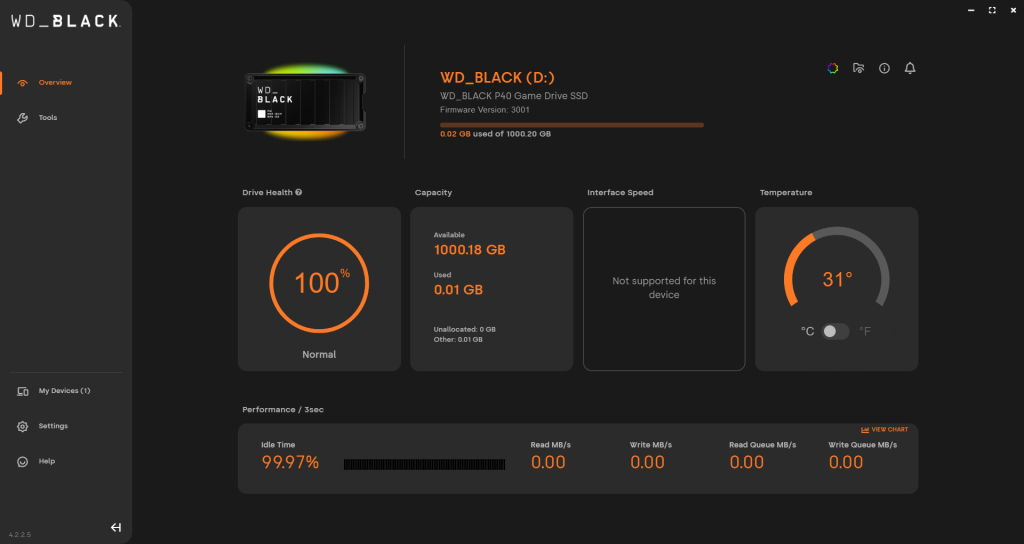Click the °C unit label
Image resolution: width=1024 pixels, height=544 pixels.
coord(807,332)
